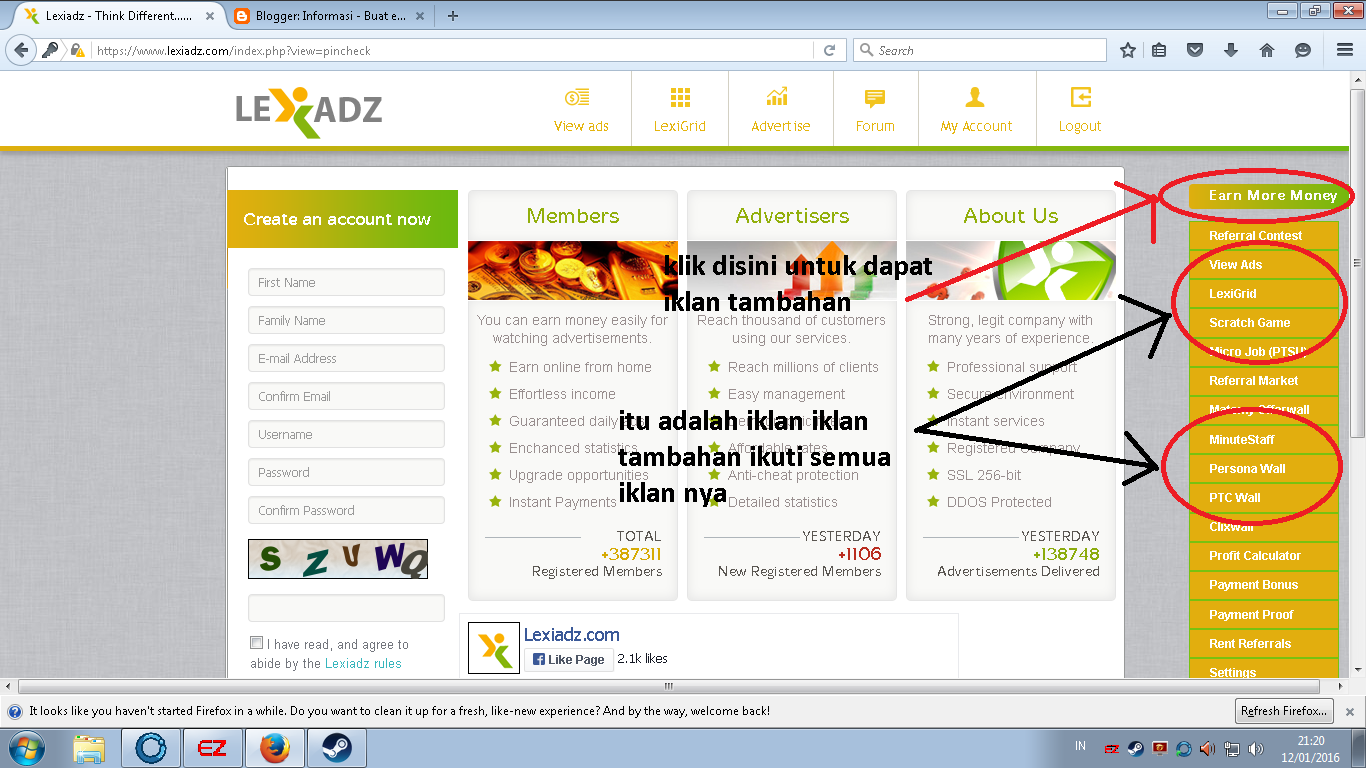Click the Logout icon
The image size is (1366, 768).
[x=1080, y=97]
